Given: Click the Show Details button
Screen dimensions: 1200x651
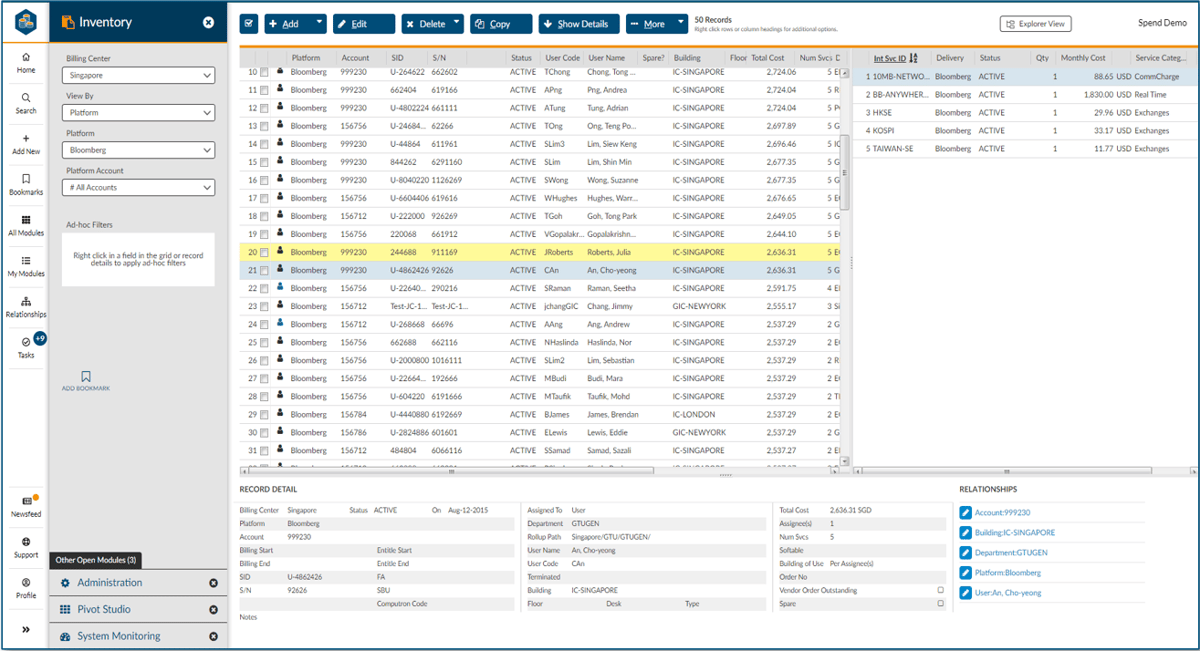Looking at the screenshot, I should point(579,23).
